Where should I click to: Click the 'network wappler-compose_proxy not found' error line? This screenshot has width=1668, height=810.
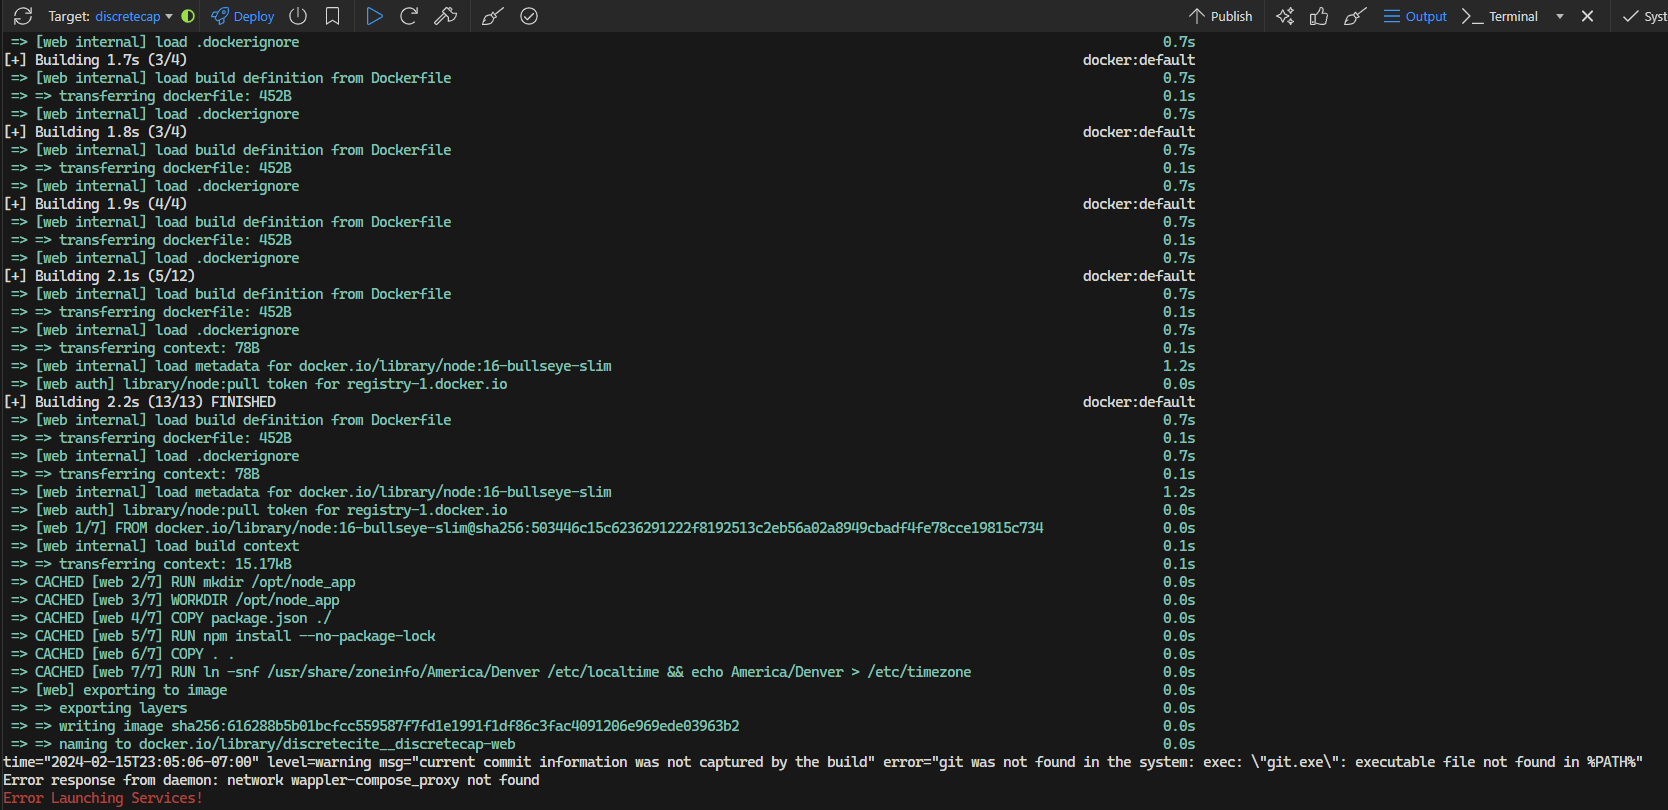click(271, 780)
